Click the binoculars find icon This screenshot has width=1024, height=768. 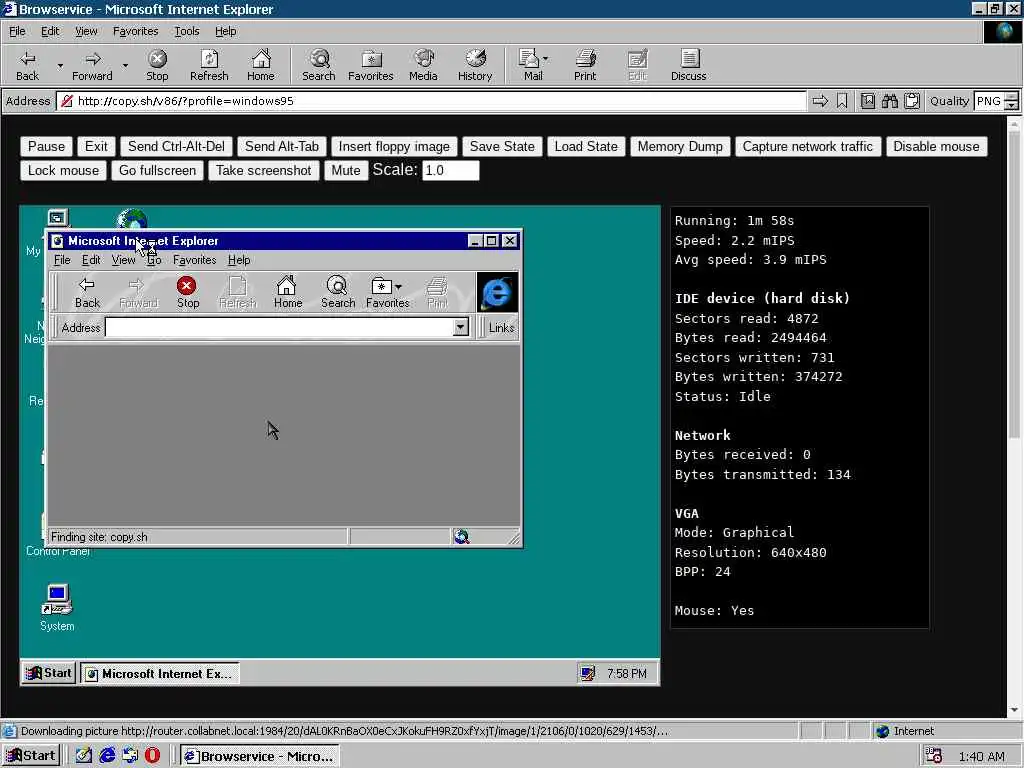coord(890,101)
